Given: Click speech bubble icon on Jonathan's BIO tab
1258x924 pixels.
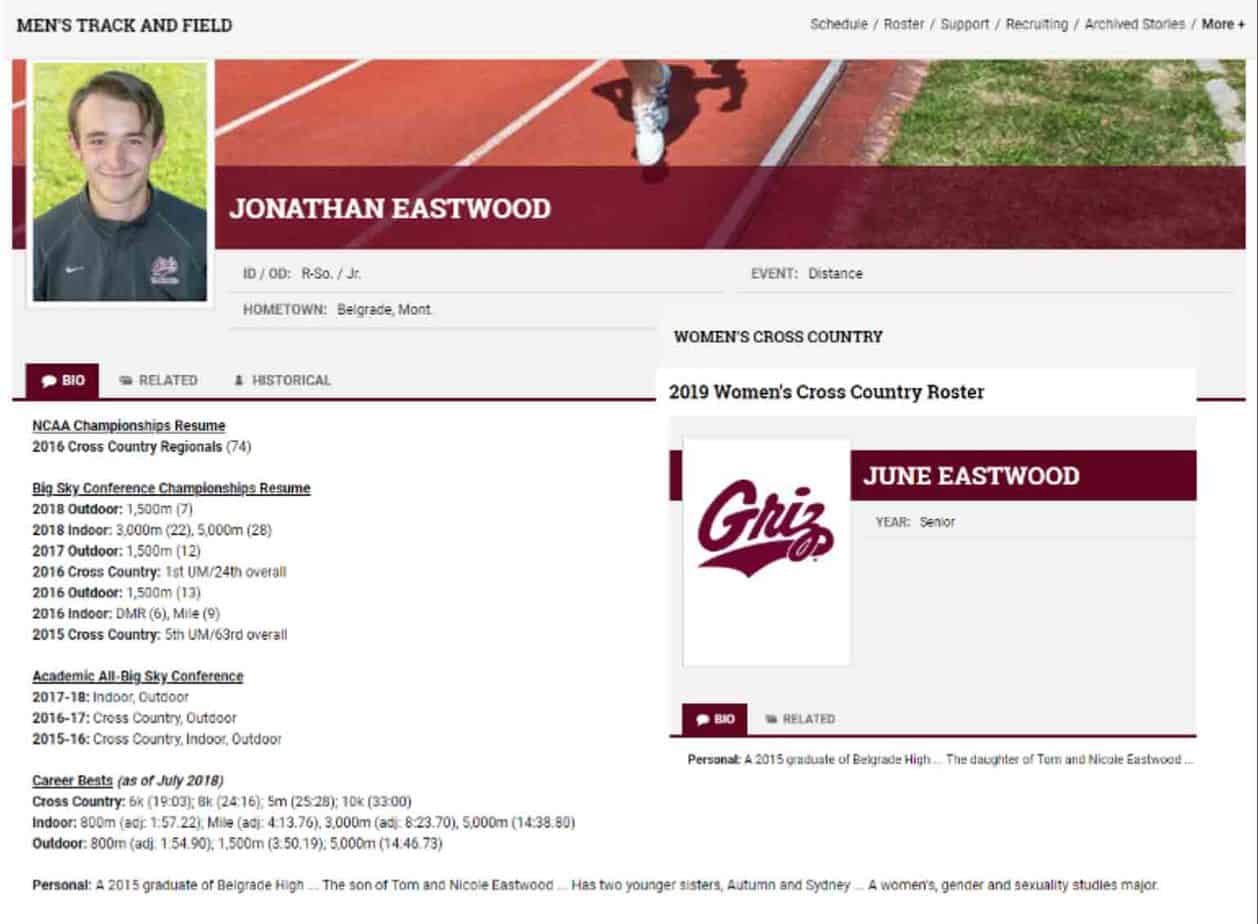Looking at the screenshot, I should point(49,381).
